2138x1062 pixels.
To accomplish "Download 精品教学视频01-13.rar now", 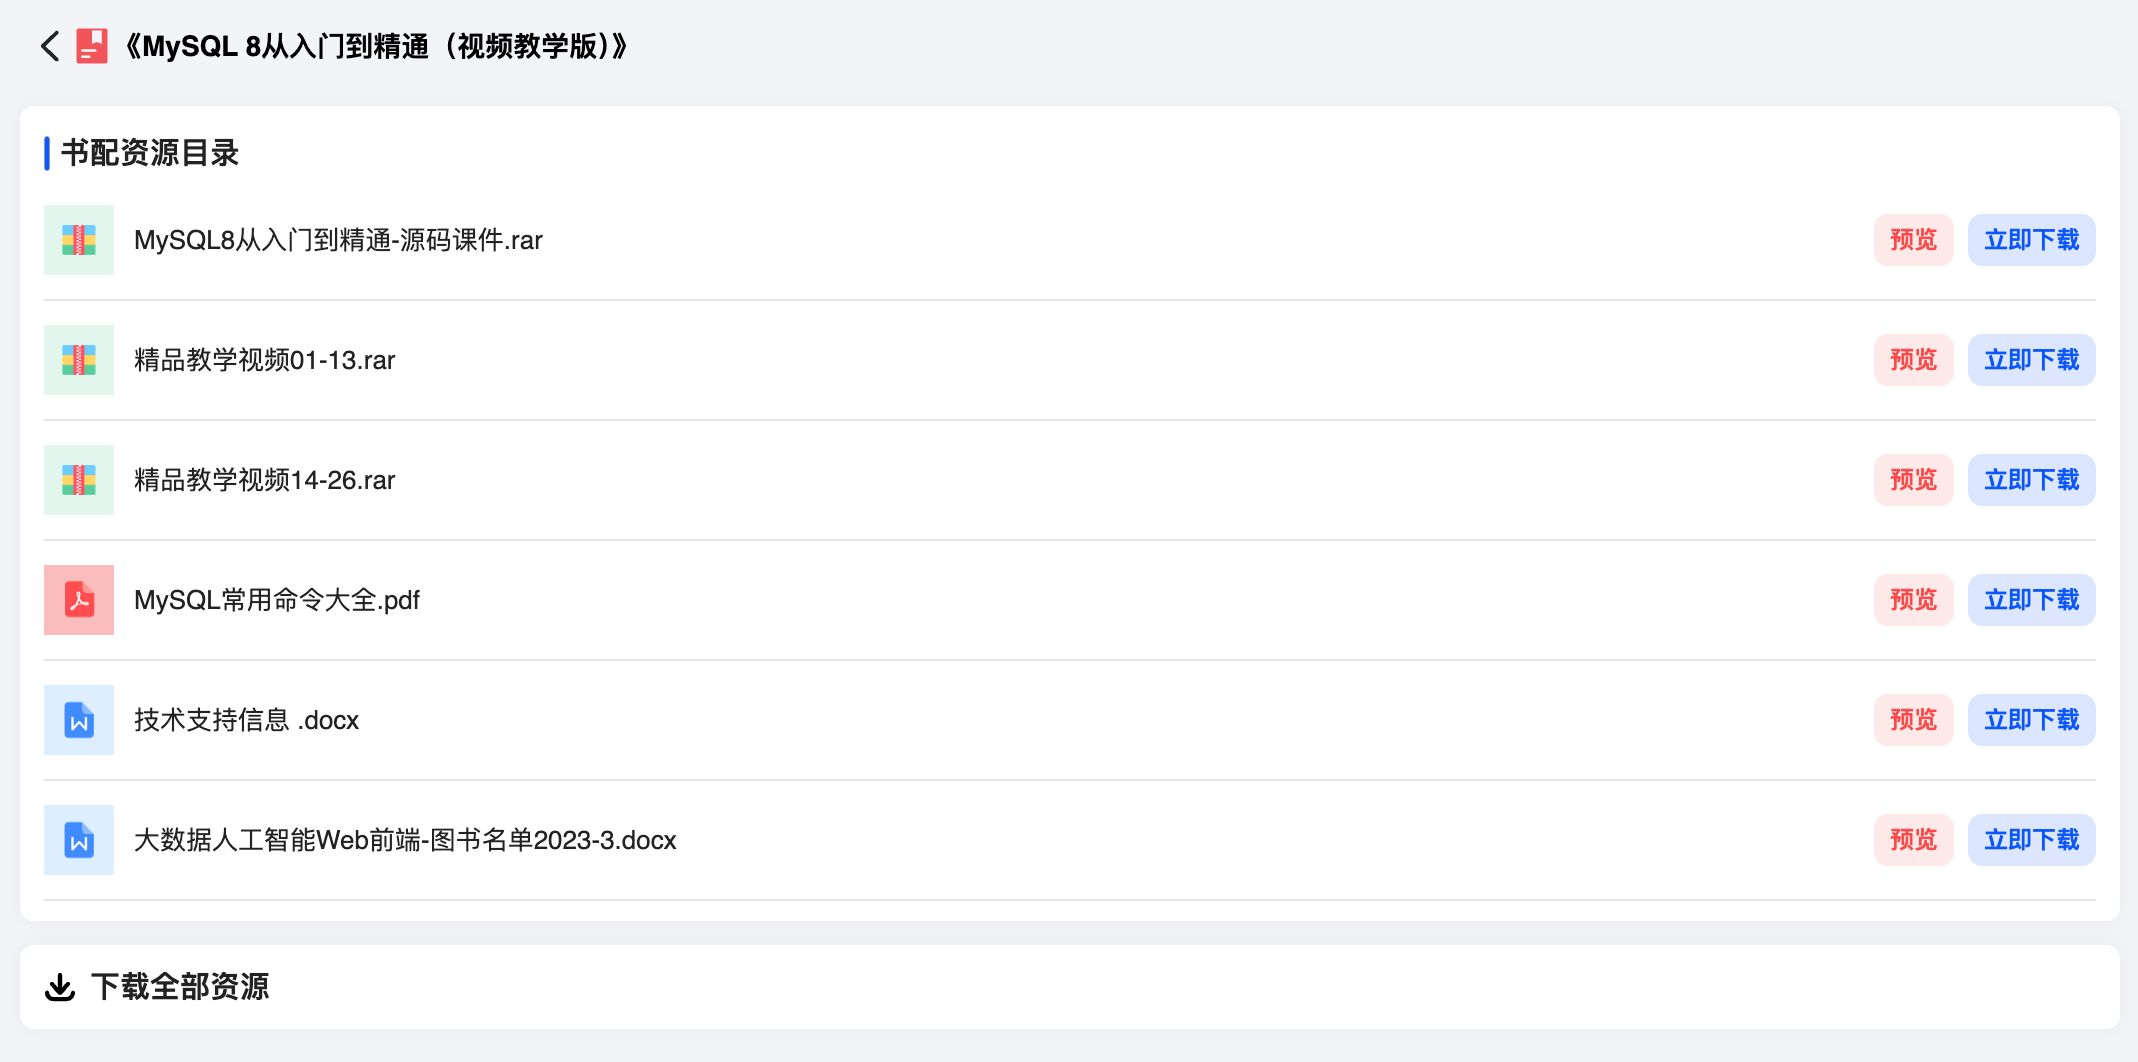I will tap(2031, 360).
